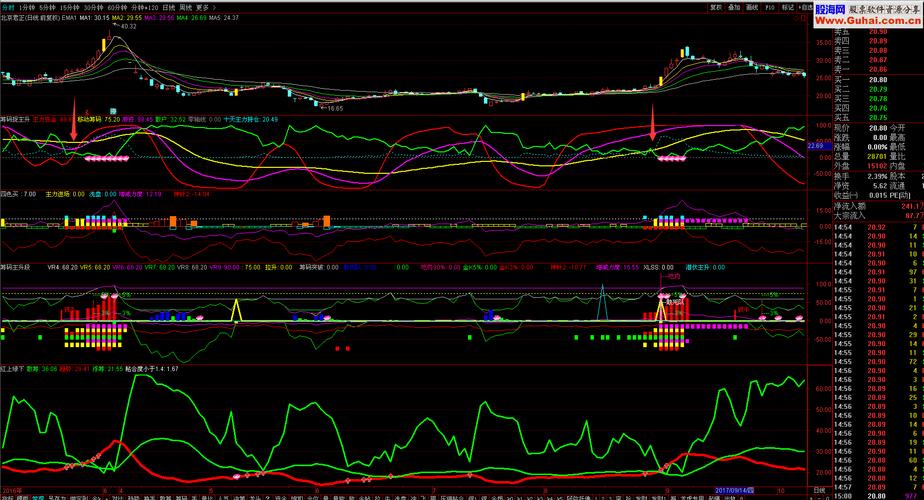924x500 pixels.
Task: Select the 15分钟 period tab
Action: (70, 8)
